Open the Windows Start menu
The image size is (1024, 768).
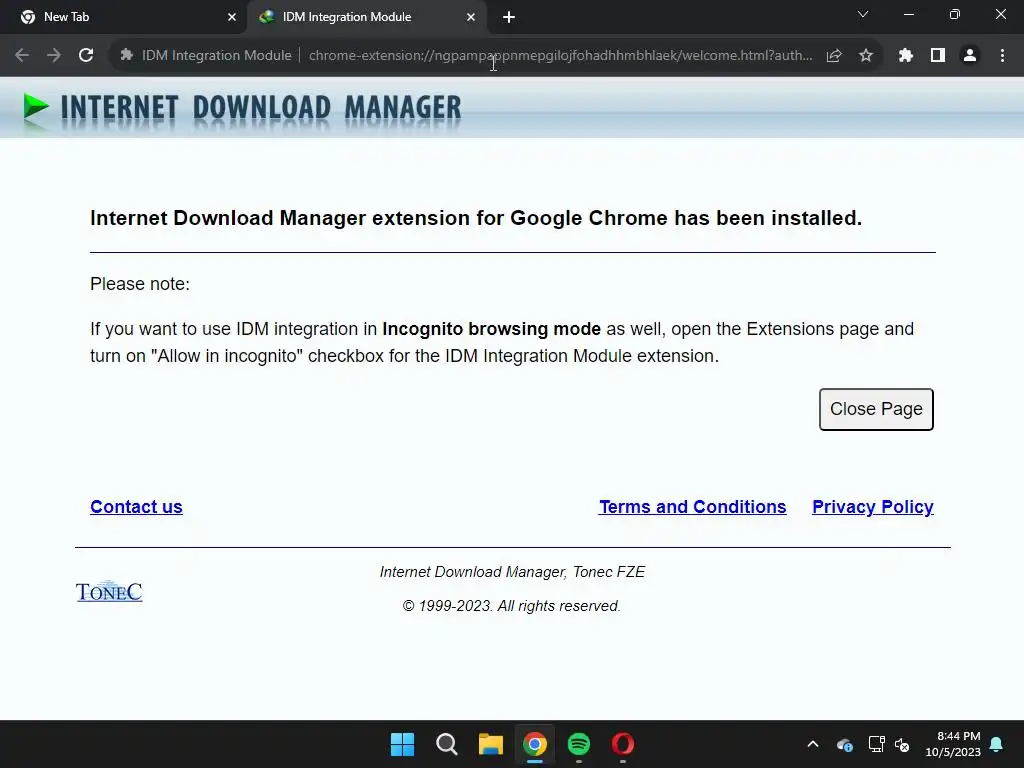pos(402,744)
